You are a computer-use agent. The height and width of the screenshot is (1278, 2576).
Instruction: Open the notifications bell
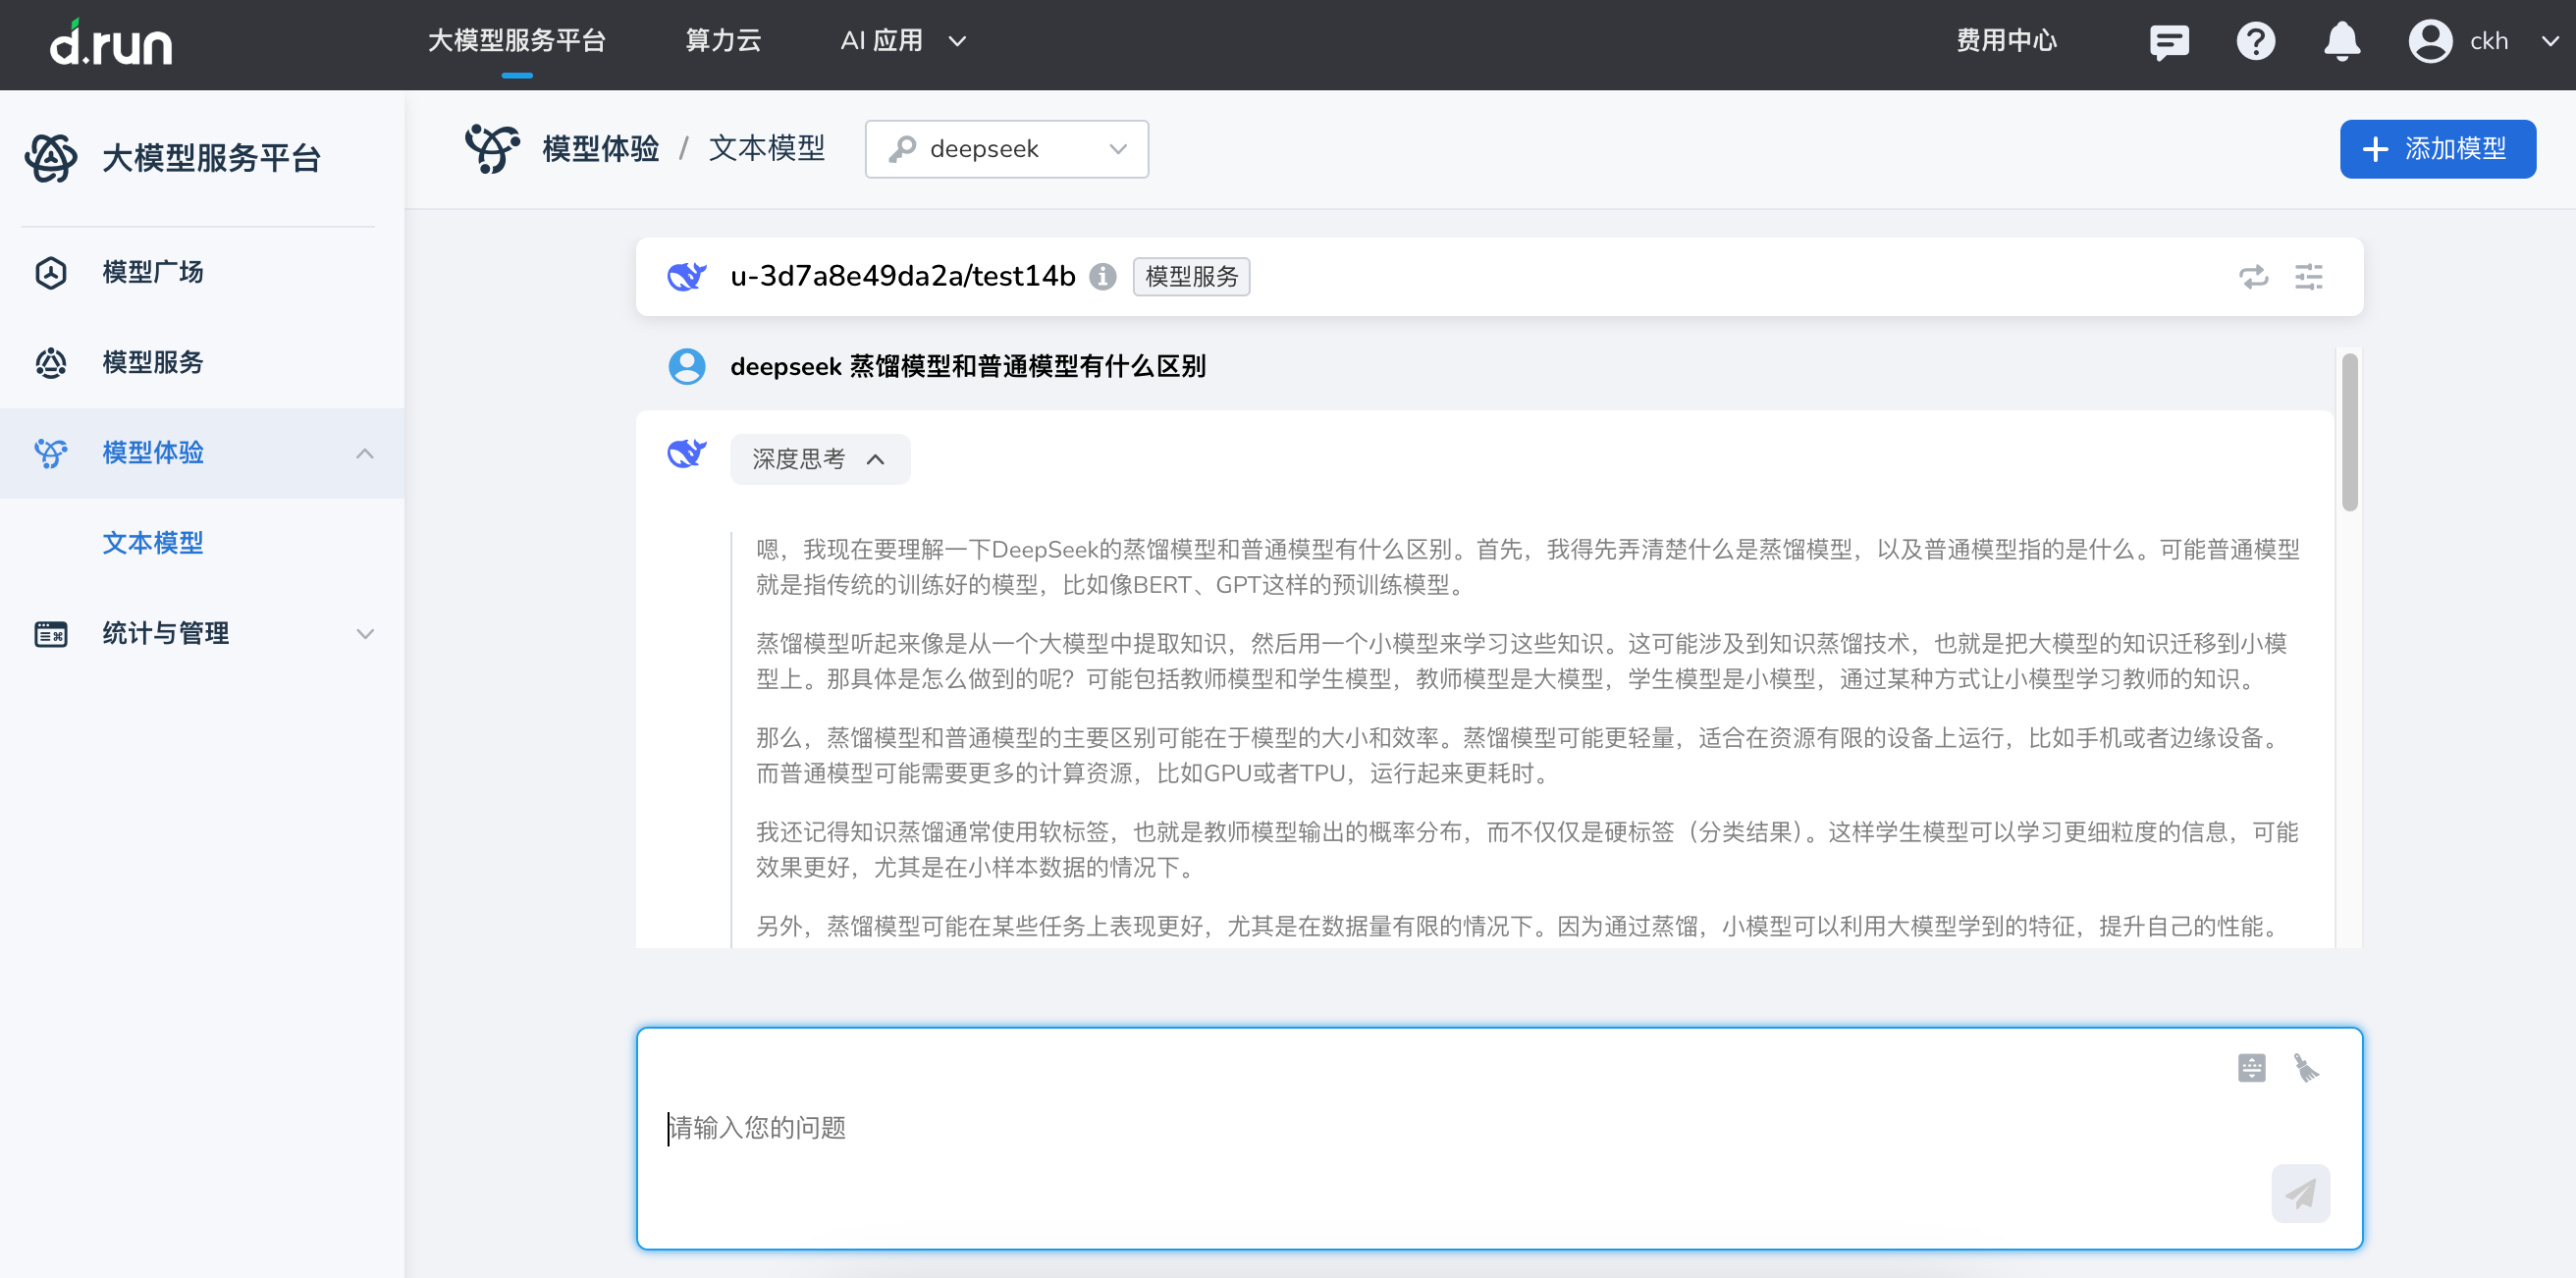2342,41
